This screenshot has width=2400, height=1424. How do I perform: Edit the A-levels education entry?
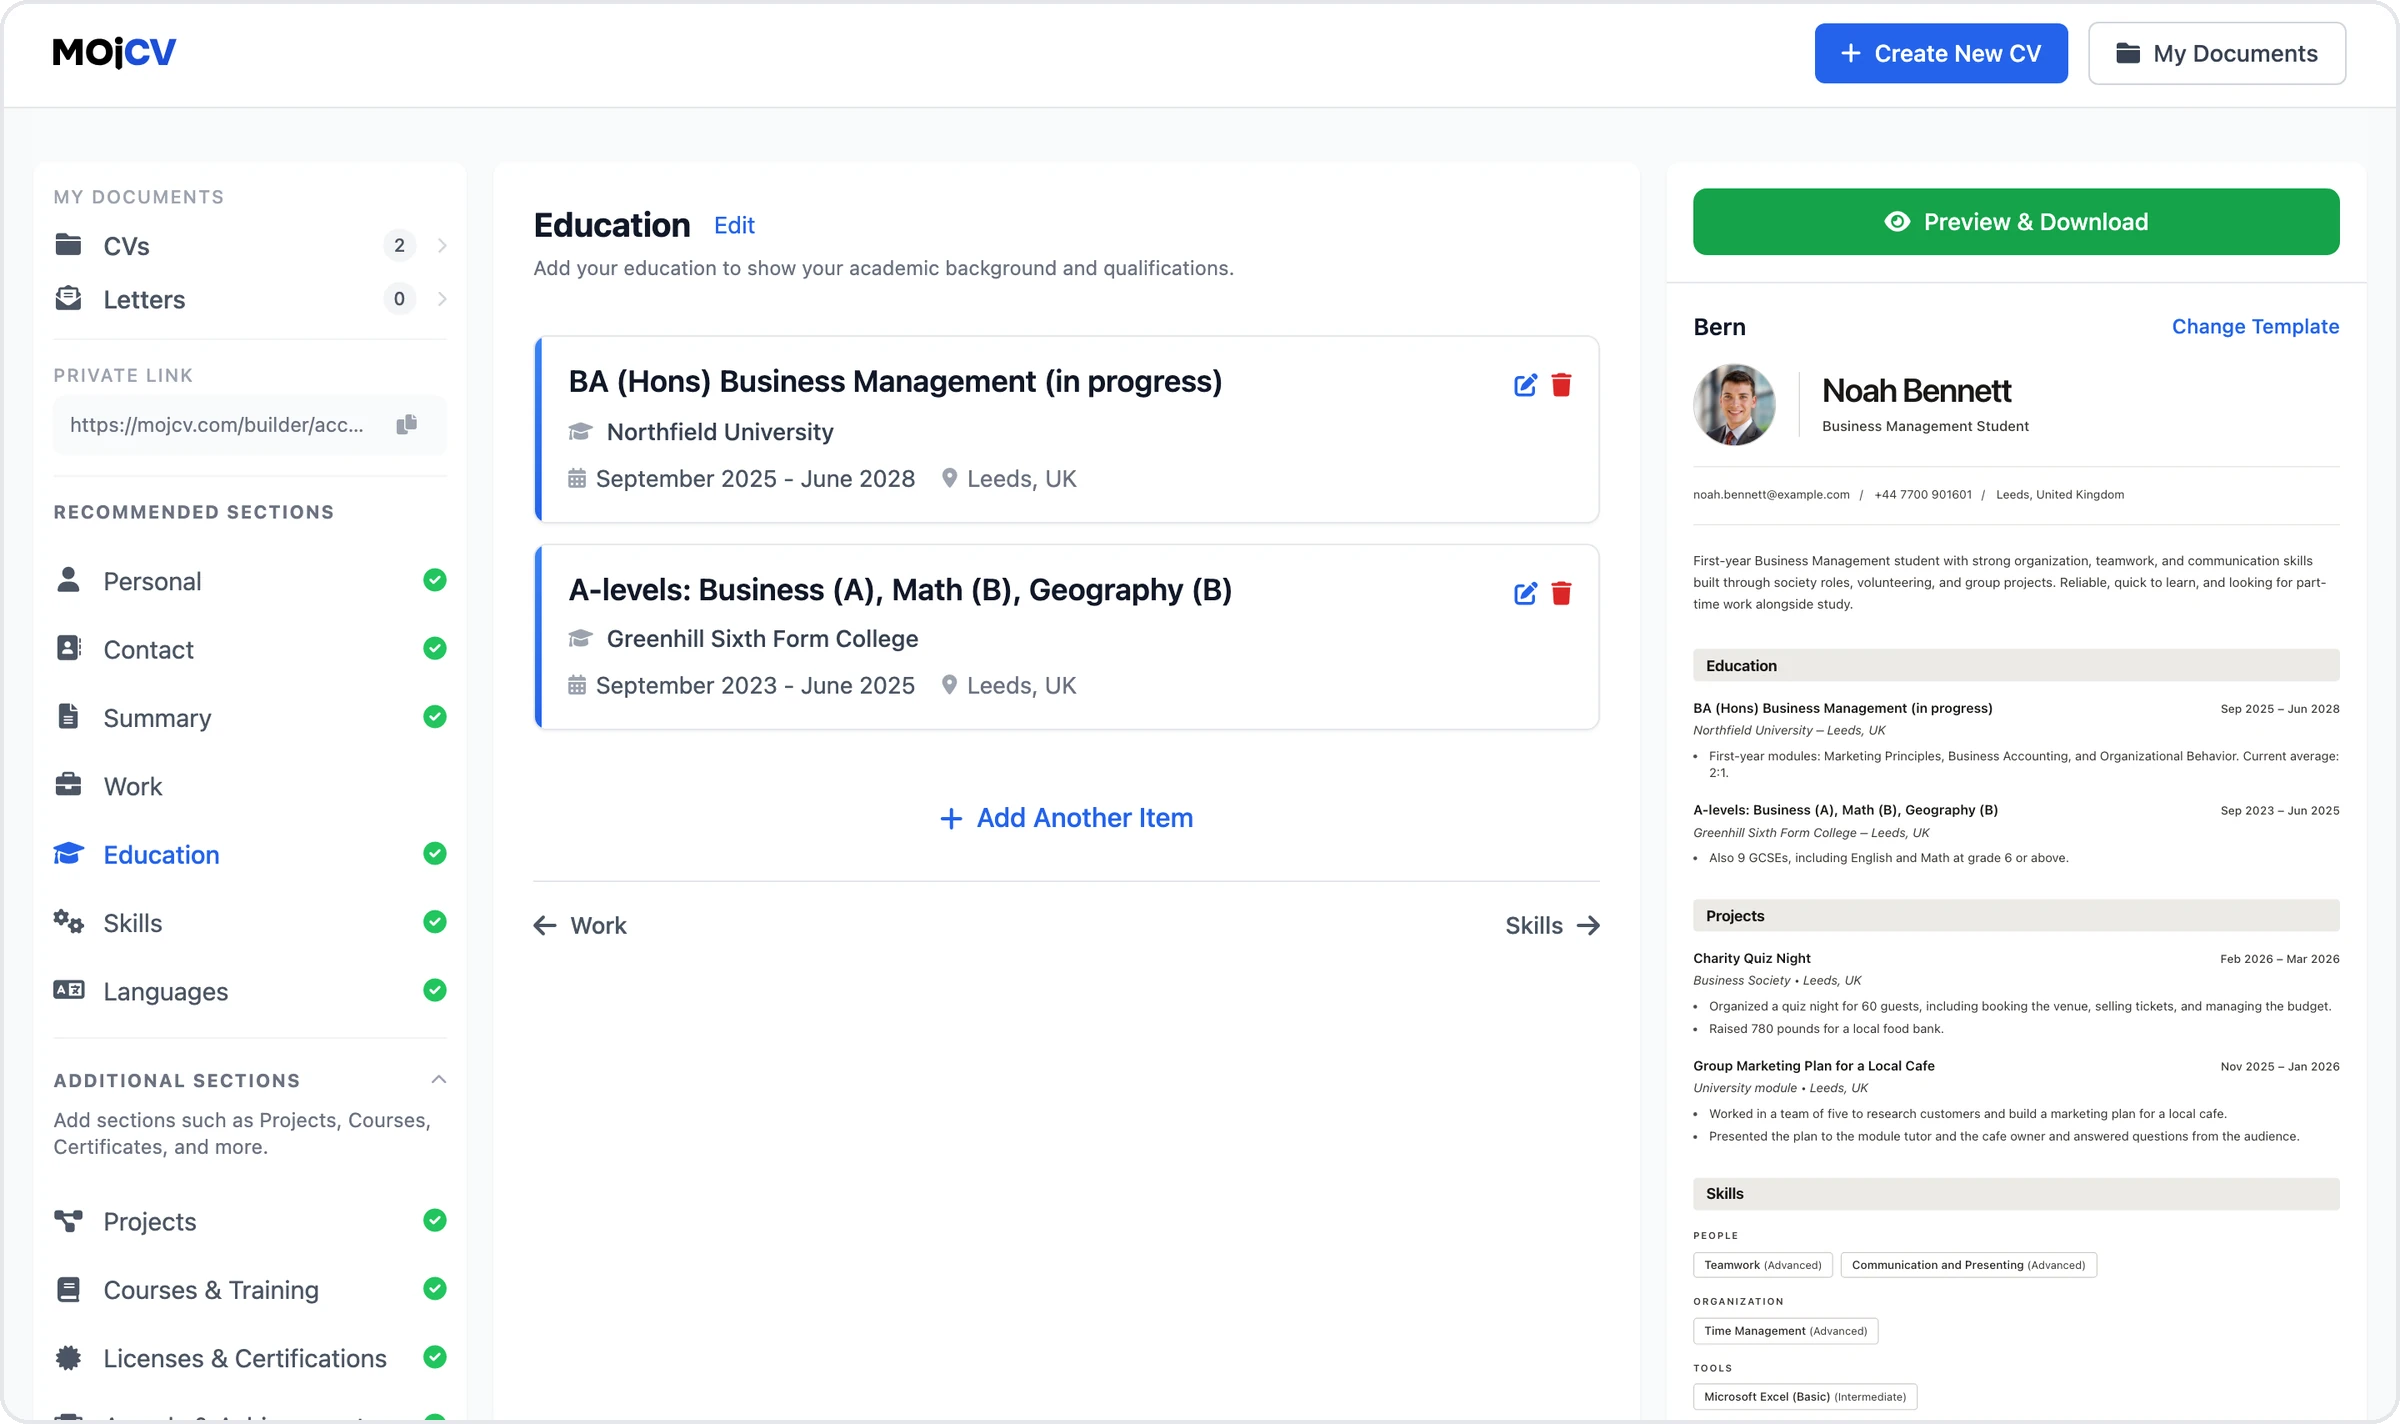click(x=1525, y=594)
